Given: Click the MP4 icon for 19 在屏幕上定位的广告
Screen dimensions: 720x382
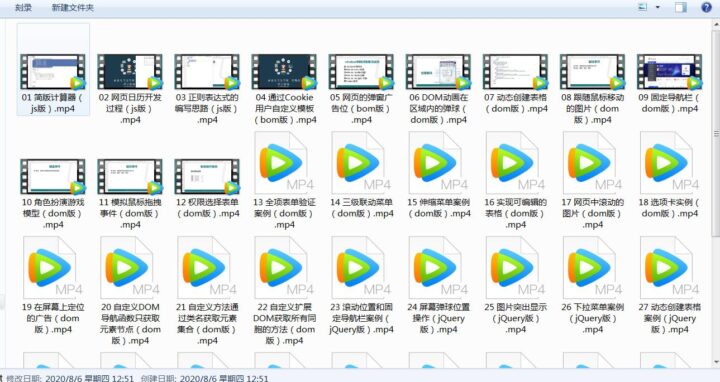Looking at the screenshot, I should (53, 268).
